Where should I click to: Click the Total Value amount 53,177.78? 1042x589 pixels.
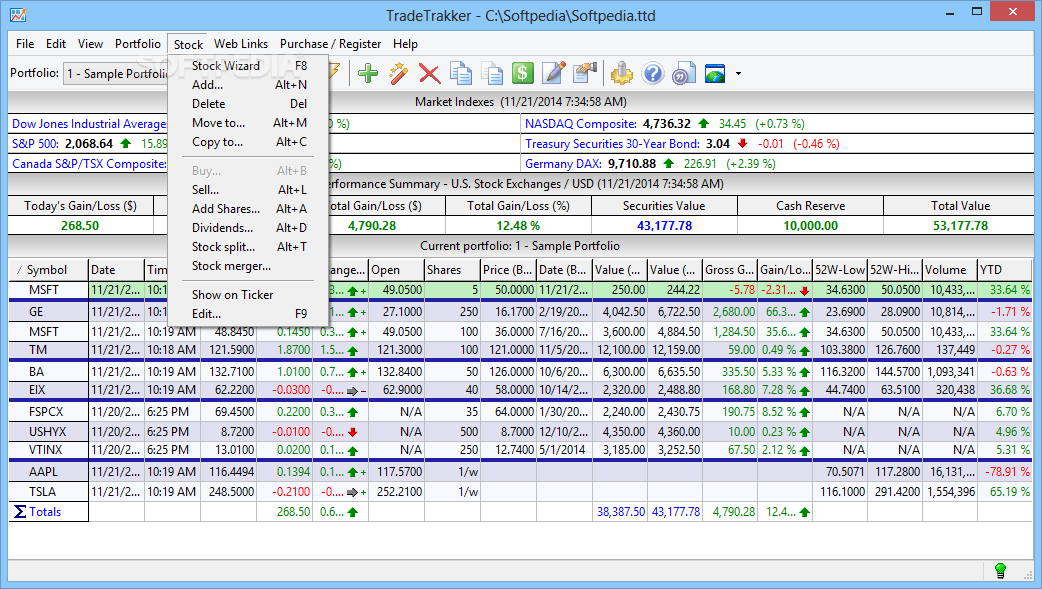point(960,225)
